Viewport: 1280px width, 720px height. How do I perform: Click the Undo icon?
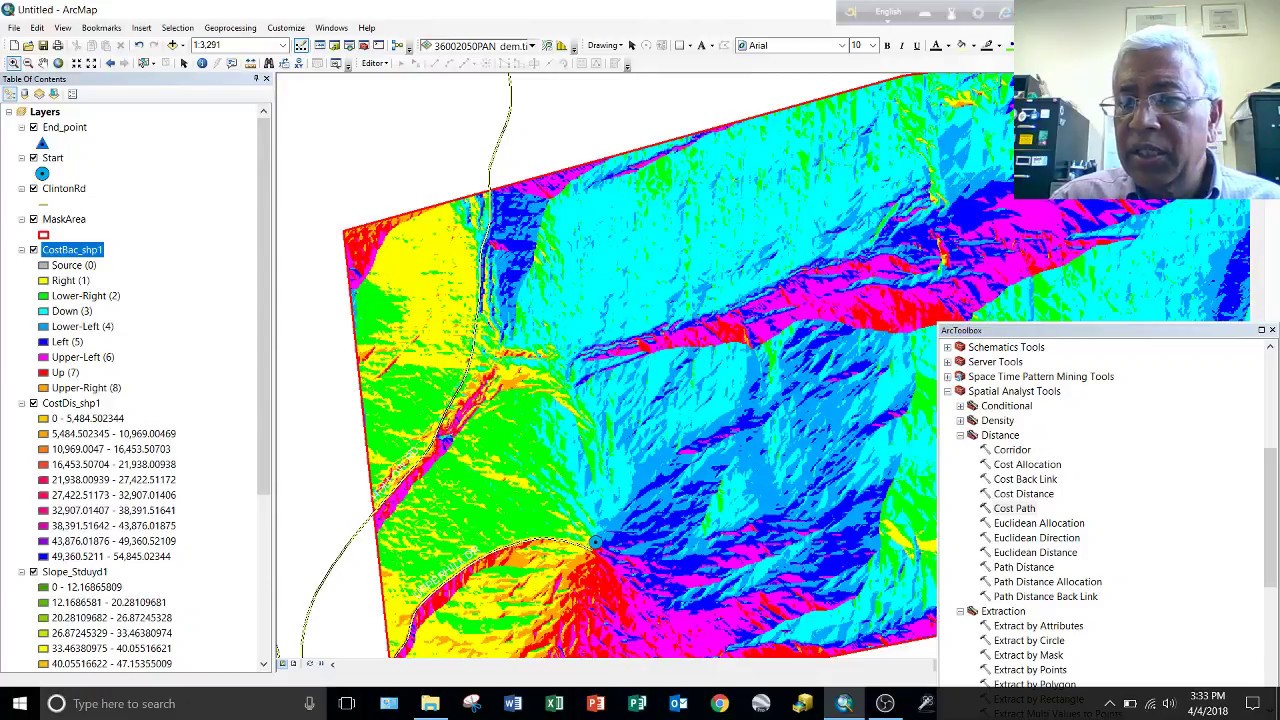139,46
